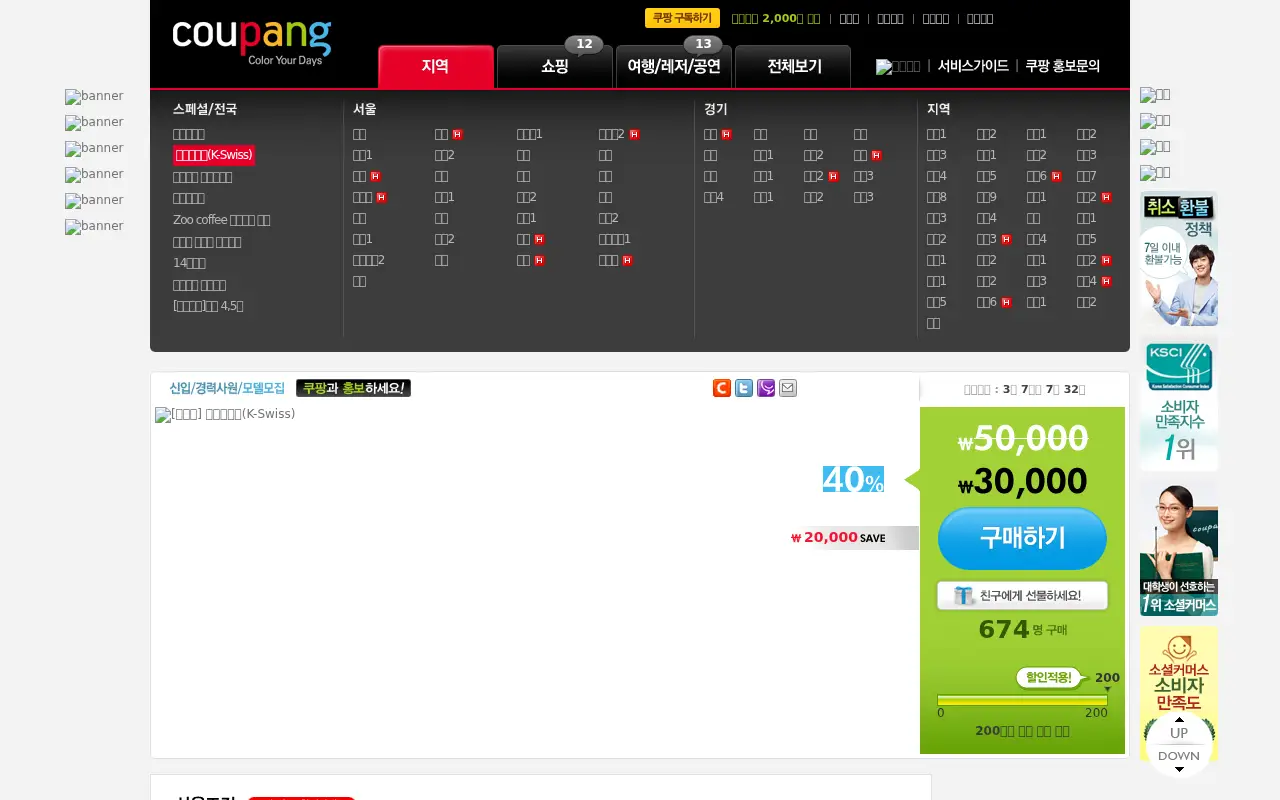Open the 대학생이 선호하는 1위 소셜커머스 banner
This screenshot has width=1280, height=800.
click(x=1179, y=549)
